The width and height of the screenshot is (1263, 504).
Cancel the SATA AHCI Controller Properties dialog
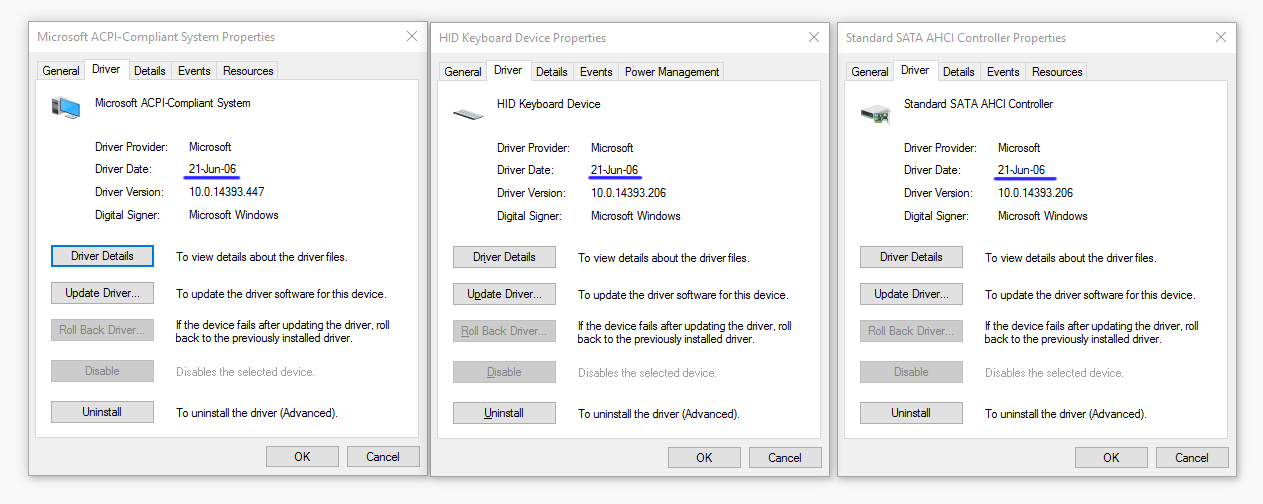[x=1192, y=457]
